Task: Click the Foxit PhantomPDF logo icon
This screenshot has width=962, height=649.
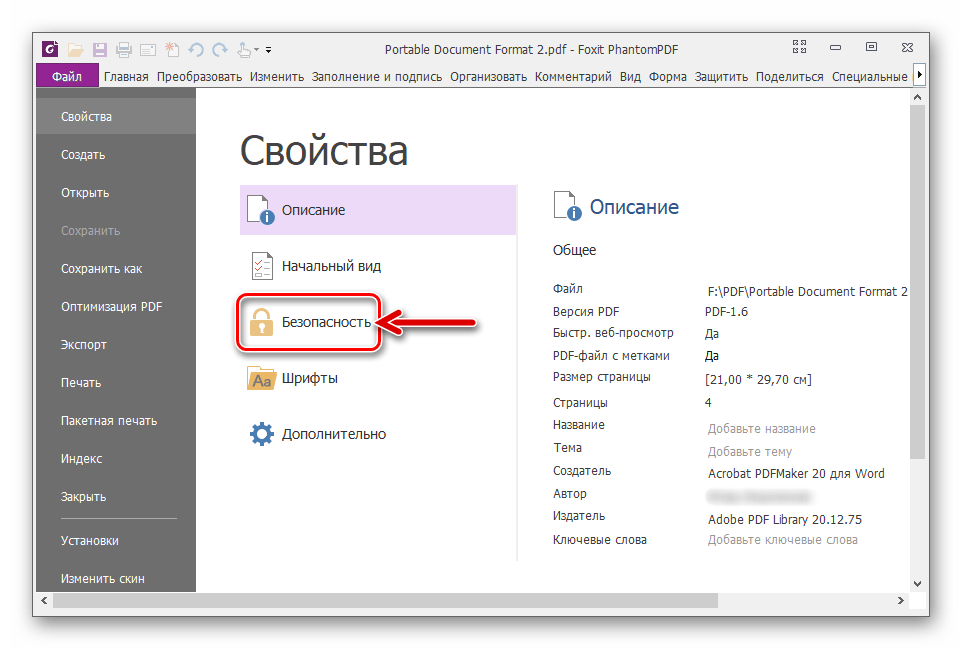Action: coord(51,49)
